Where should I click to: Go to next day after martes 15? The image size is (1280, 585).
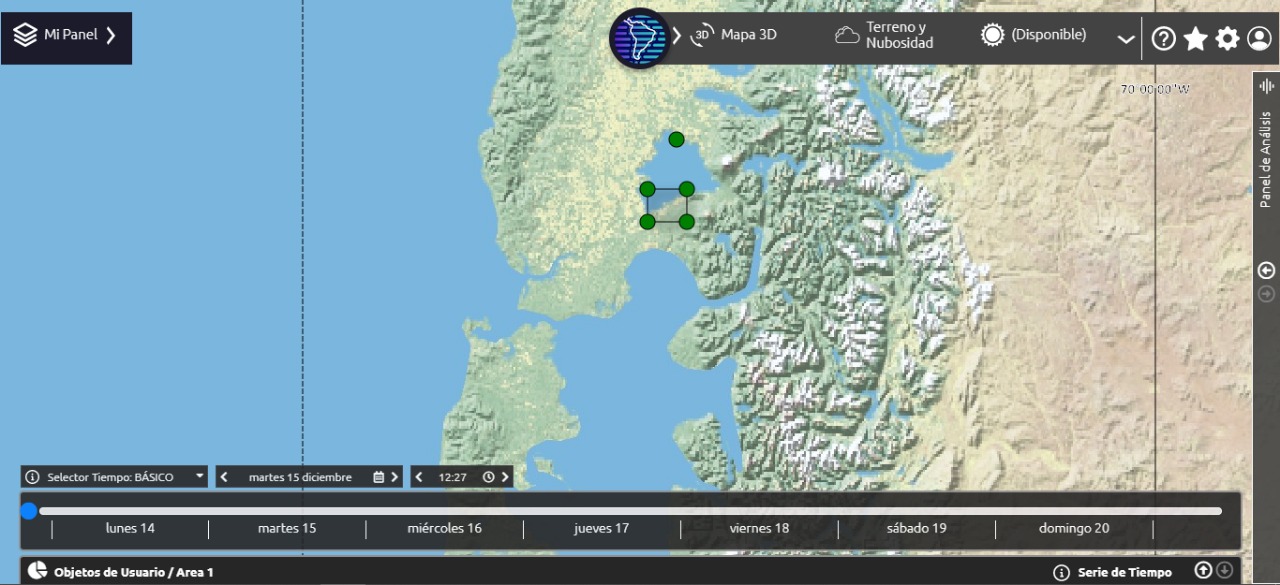click(395, 477)
